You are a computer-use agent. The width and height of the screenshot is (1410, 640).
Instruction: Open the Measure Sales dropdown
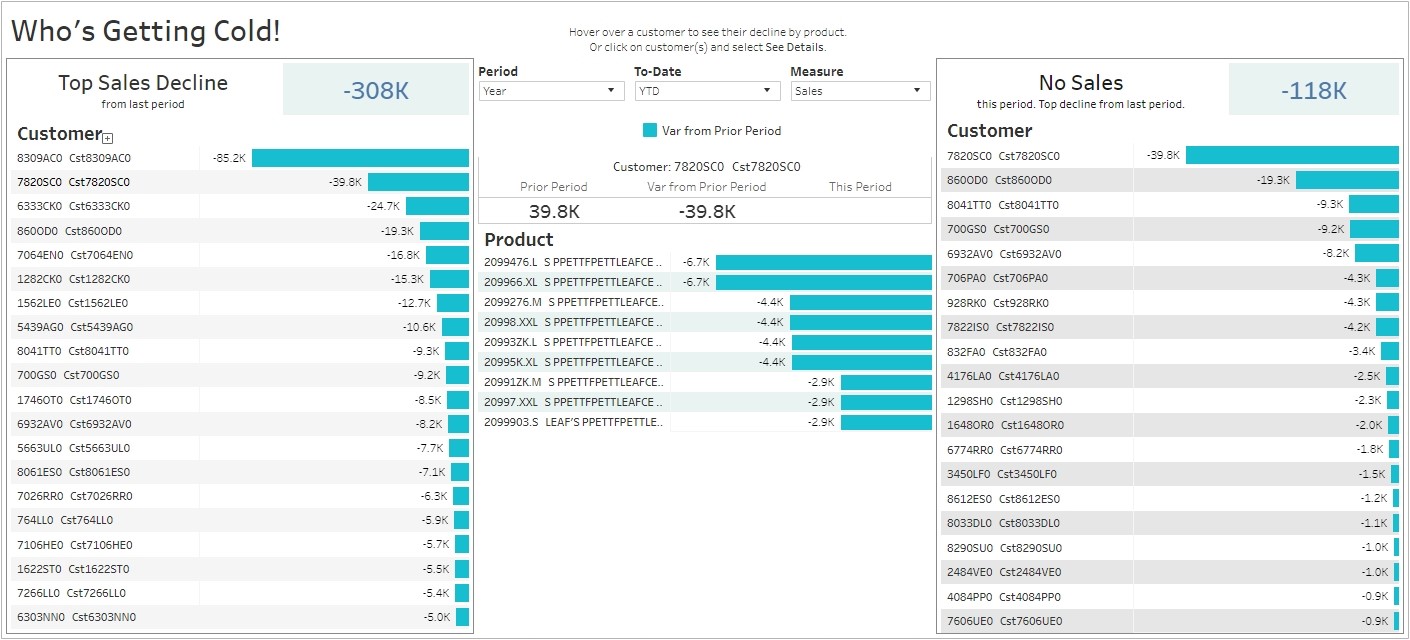(861, 91)
